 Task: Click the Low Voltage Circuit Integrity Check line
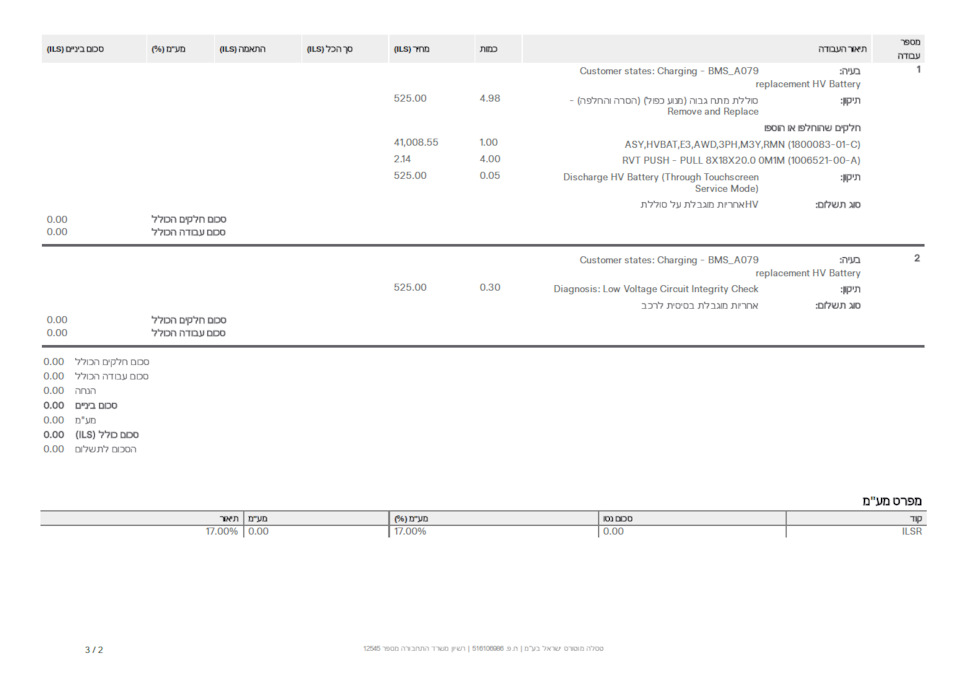pos(656,289)
